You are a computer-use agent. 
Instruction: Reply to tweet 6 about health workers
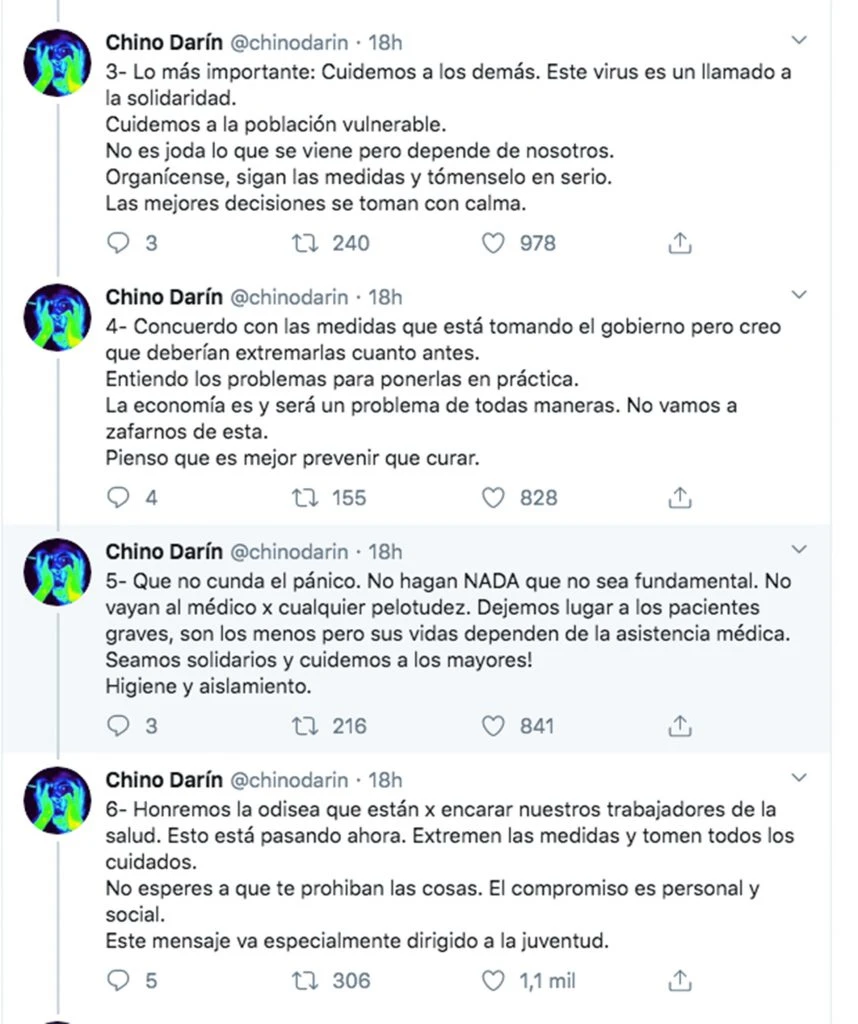119,980
